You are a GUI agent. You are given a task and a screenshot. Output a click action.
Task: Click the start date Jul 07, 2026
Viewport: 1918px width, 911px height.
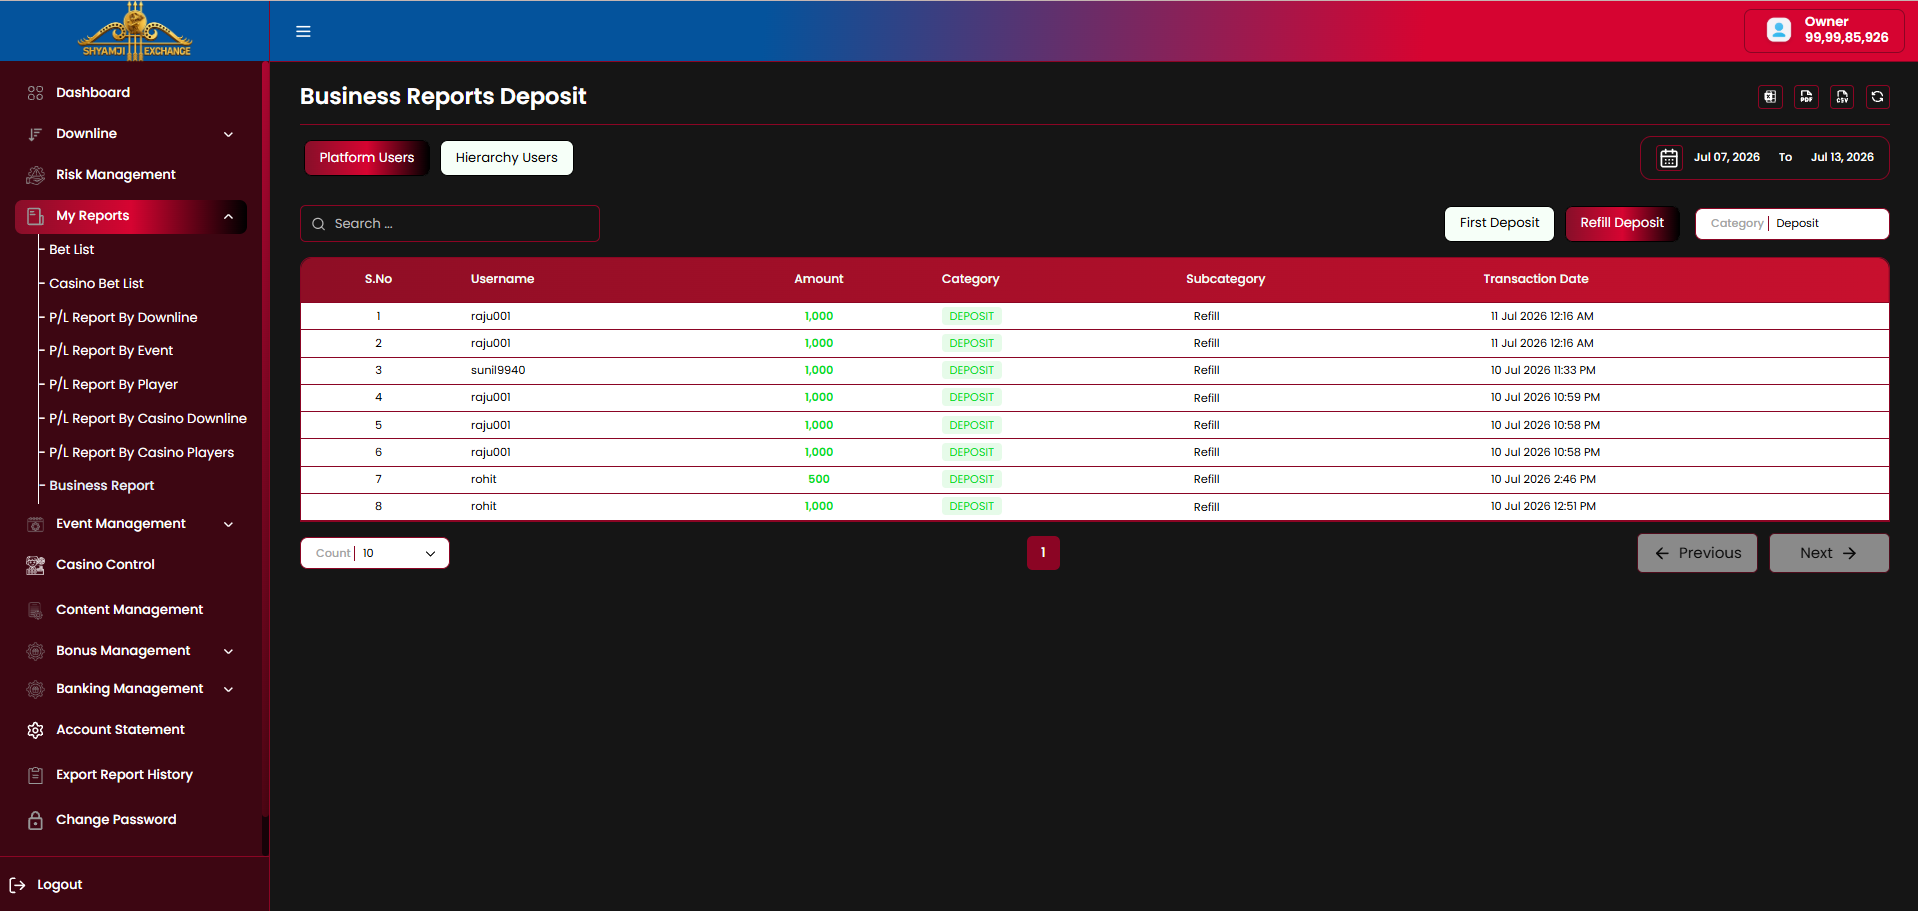1726,158
